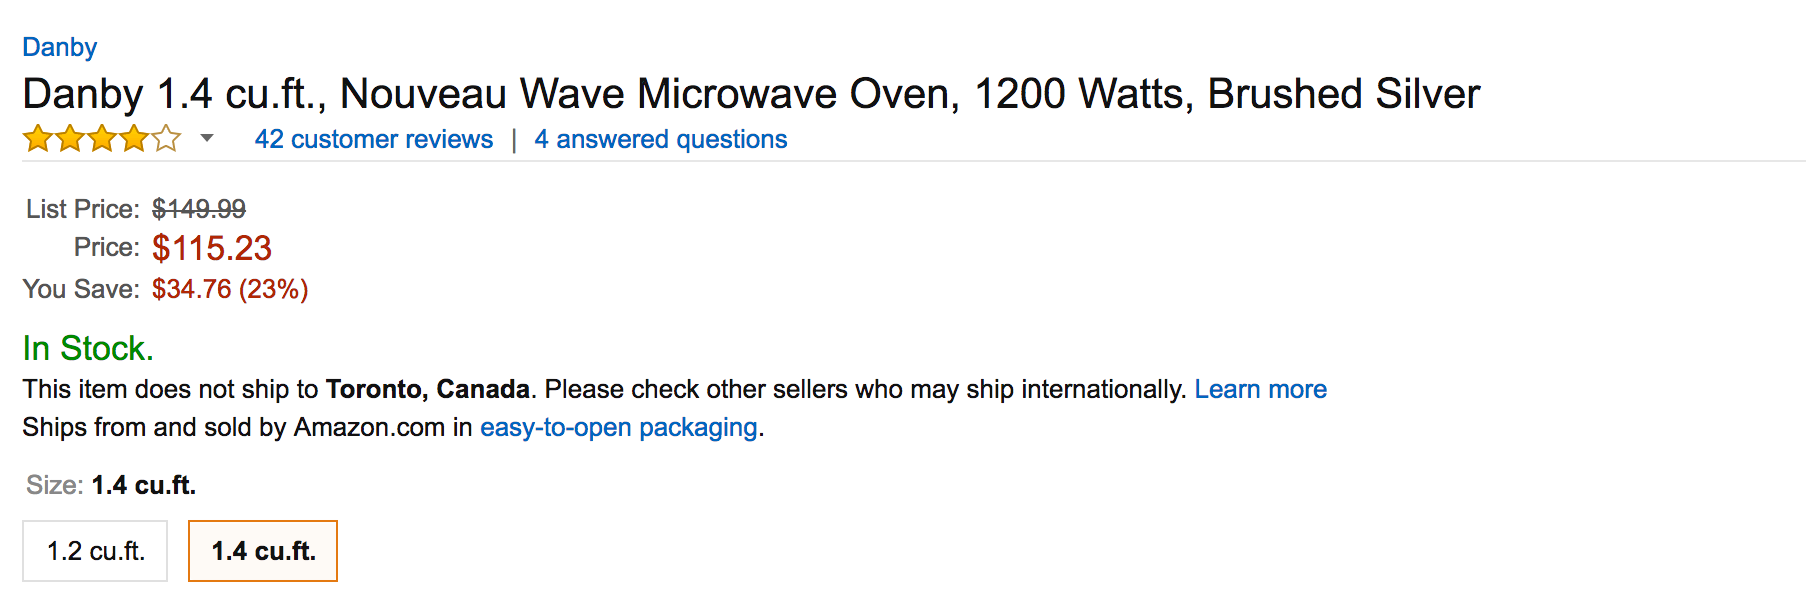Click the You Save label
Screen dimensions: 1806x590
[80, 289]
